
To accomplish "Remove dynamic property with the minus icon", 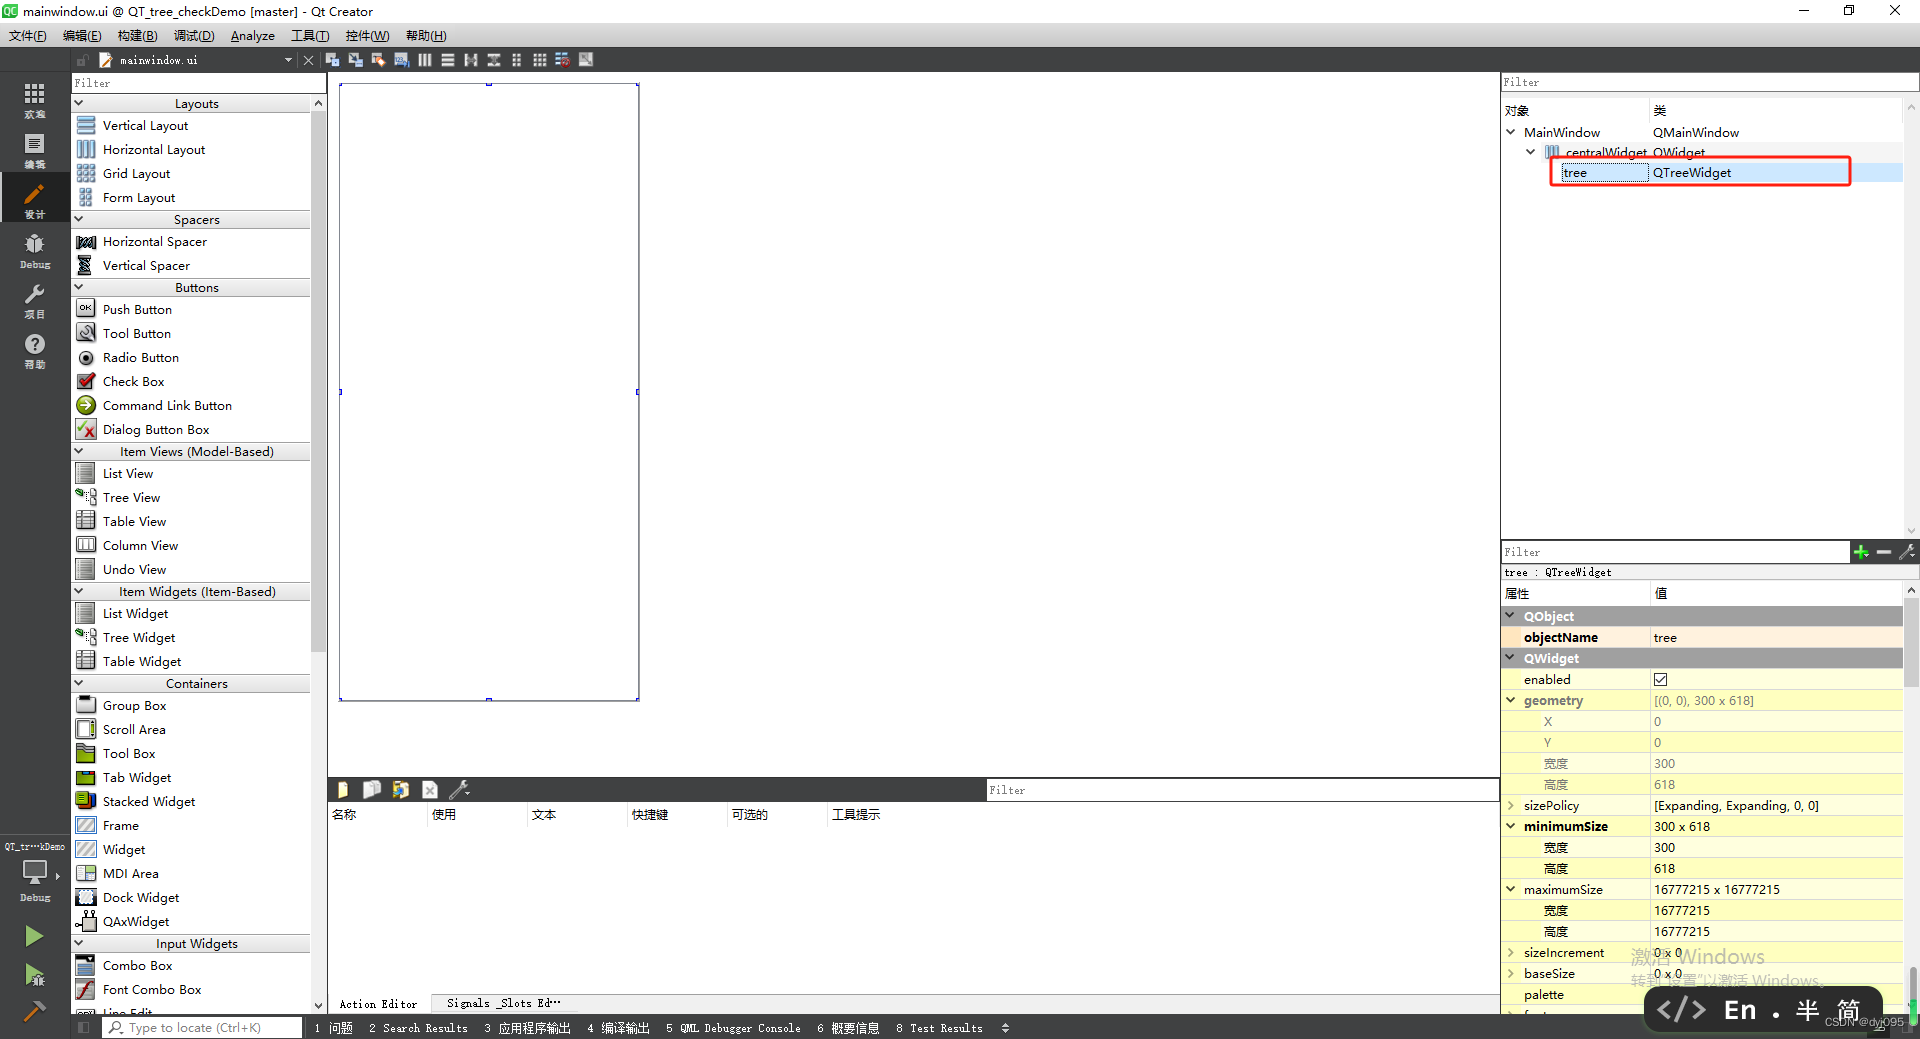I will pos(1884,552).
